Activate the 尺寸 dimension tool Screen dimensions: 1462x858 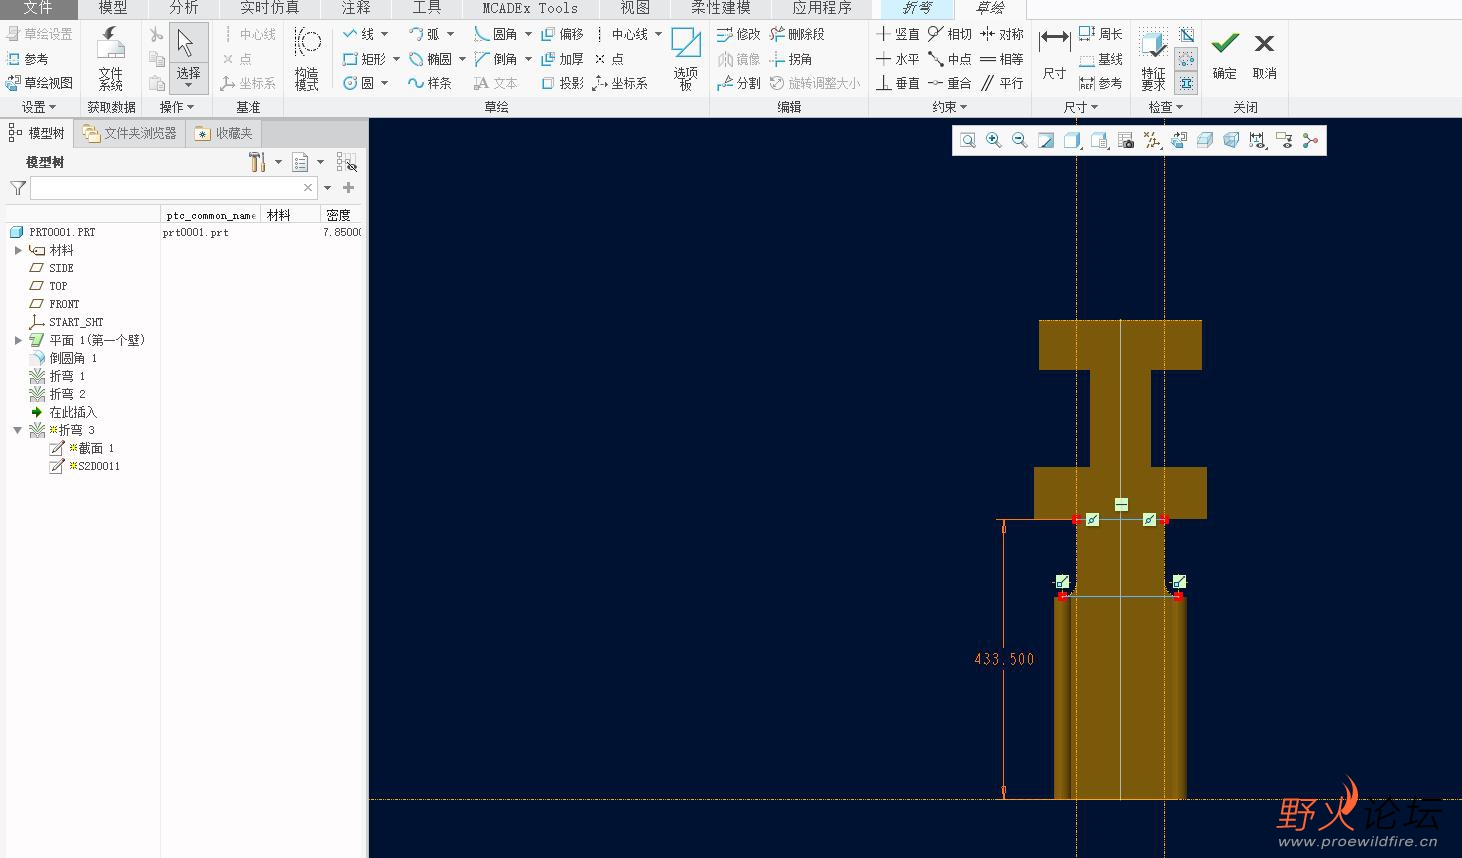coord(1054,54)
